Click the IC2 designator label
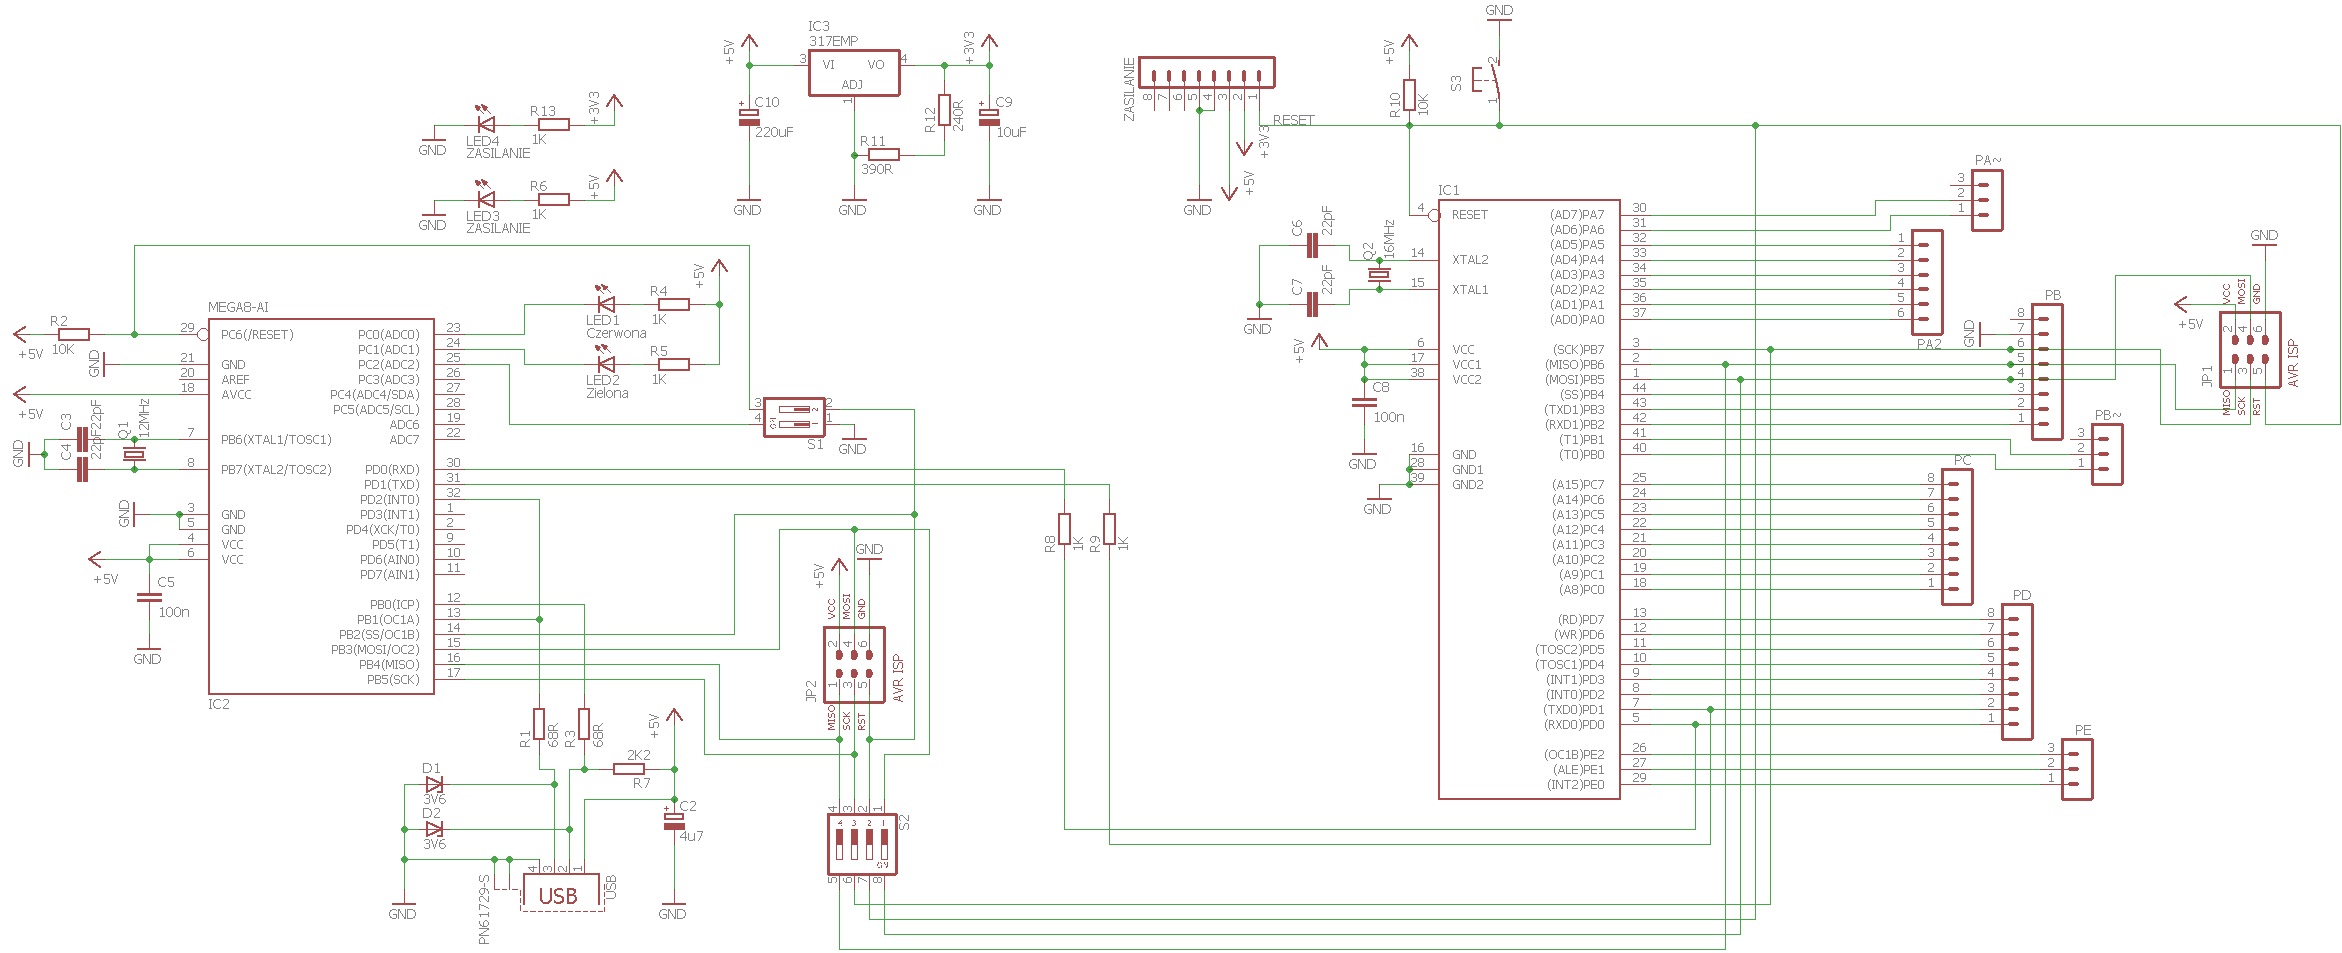The width and height of the screenshot is (2342, 953). click(x=219, y=704)
